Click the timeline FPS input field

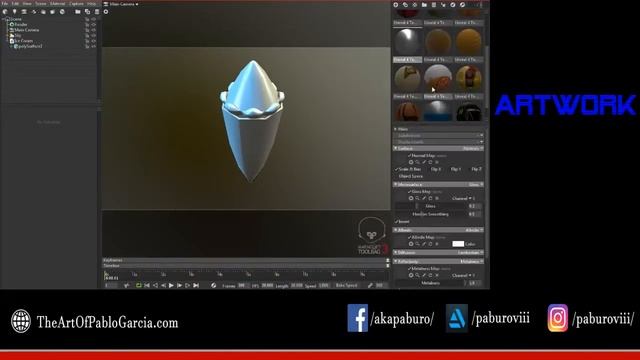(267, 286)
